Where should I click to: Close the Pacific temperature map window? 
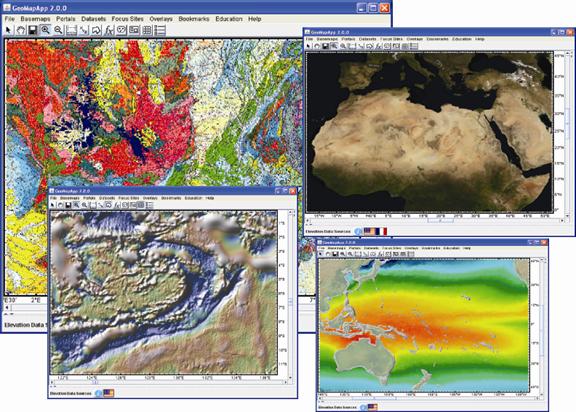tap(544, 242)
